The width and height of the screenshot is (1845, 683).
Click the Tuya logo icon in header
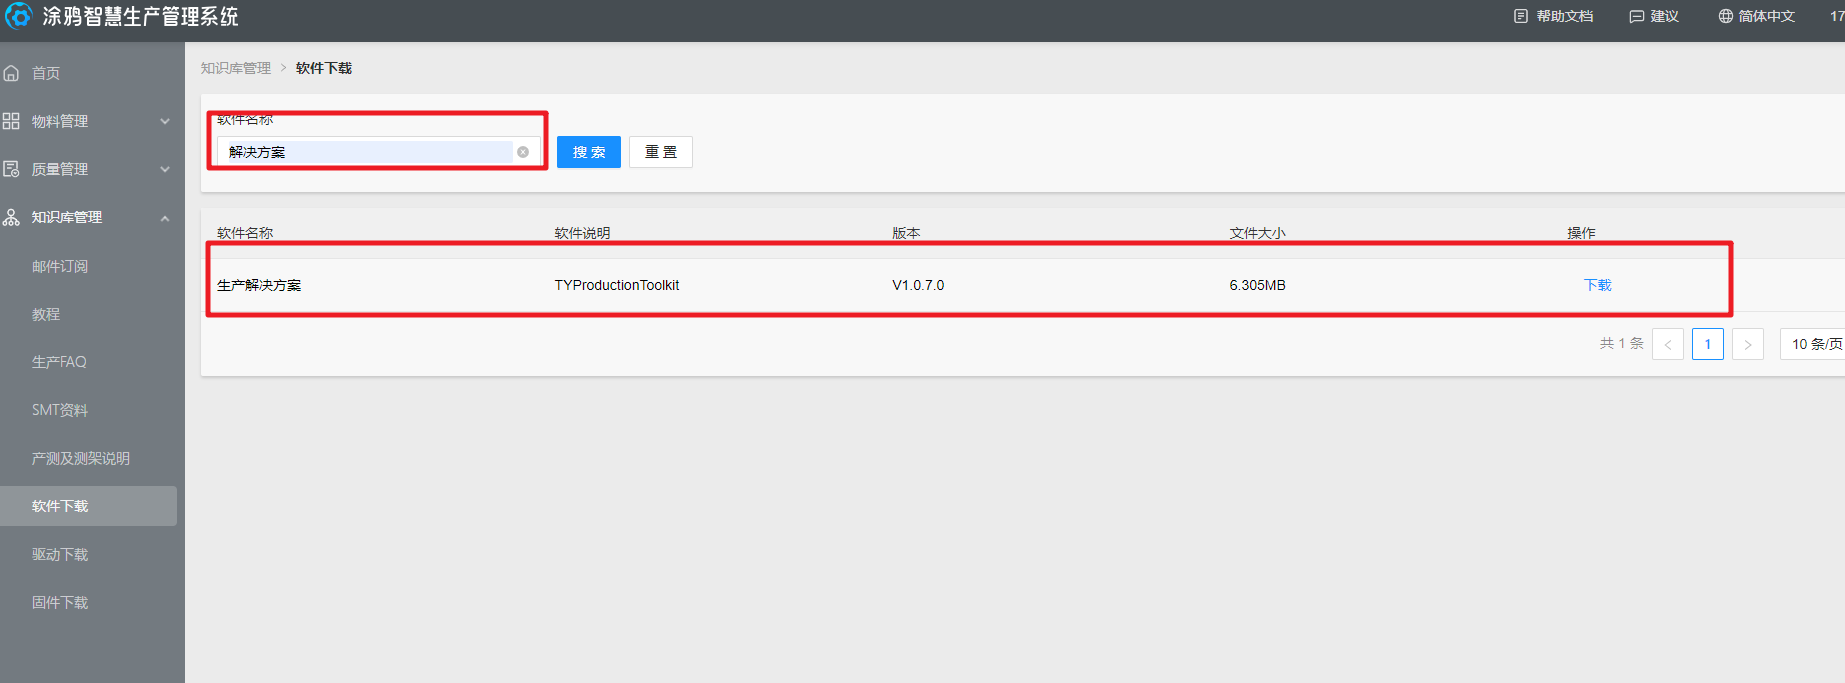click(18, 16)
